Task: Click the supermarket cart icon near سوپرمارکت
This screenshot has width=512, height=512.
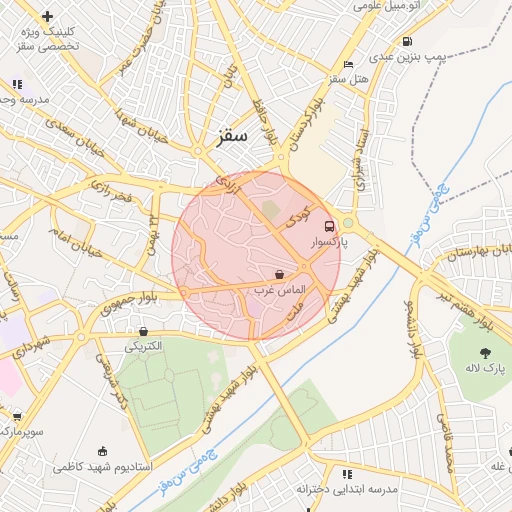Action: [x=17, y=416]
